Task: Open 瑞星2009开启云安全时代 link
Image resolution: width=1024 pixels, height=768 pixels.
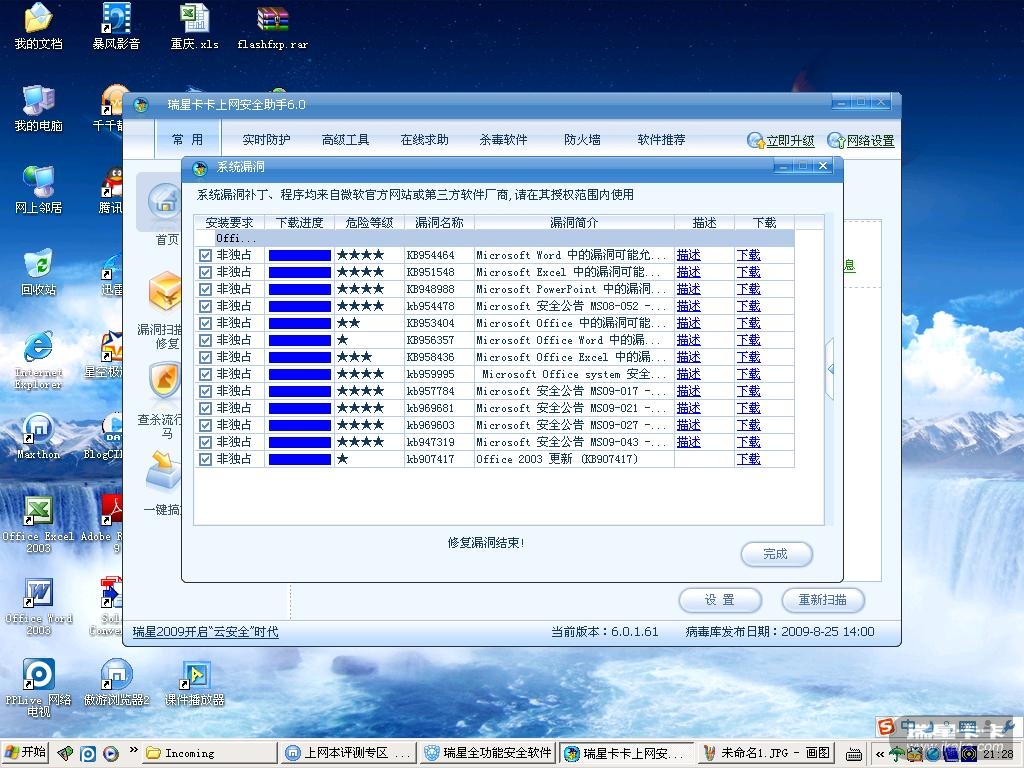Action: click(205, 632)
